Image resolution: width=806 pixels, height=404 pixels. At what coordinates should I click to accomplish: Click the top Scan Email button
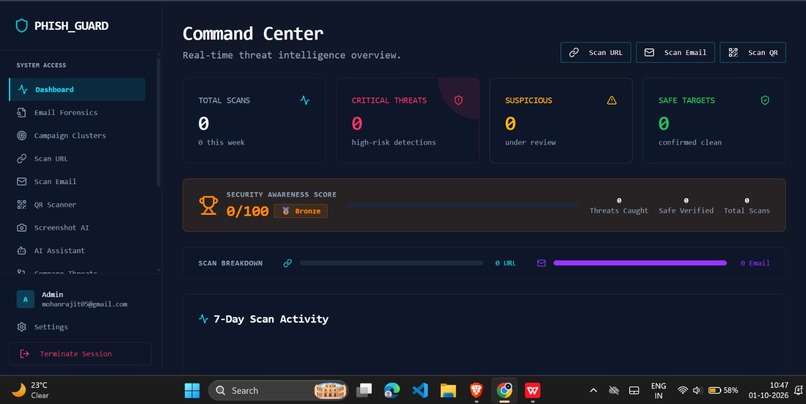pos(675,52)
